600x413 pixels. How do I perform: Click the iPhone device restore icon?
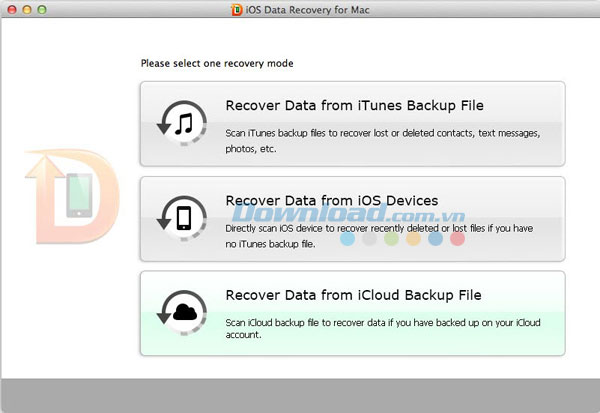click(183, 219)
